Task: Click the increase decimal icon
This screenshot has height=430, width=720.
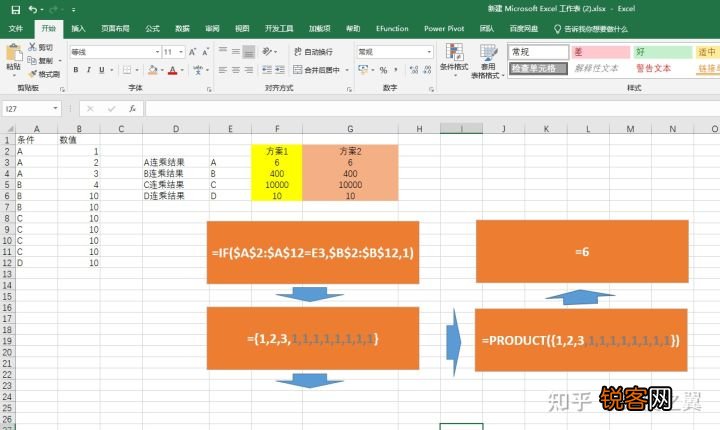Action: pos(414,70)
